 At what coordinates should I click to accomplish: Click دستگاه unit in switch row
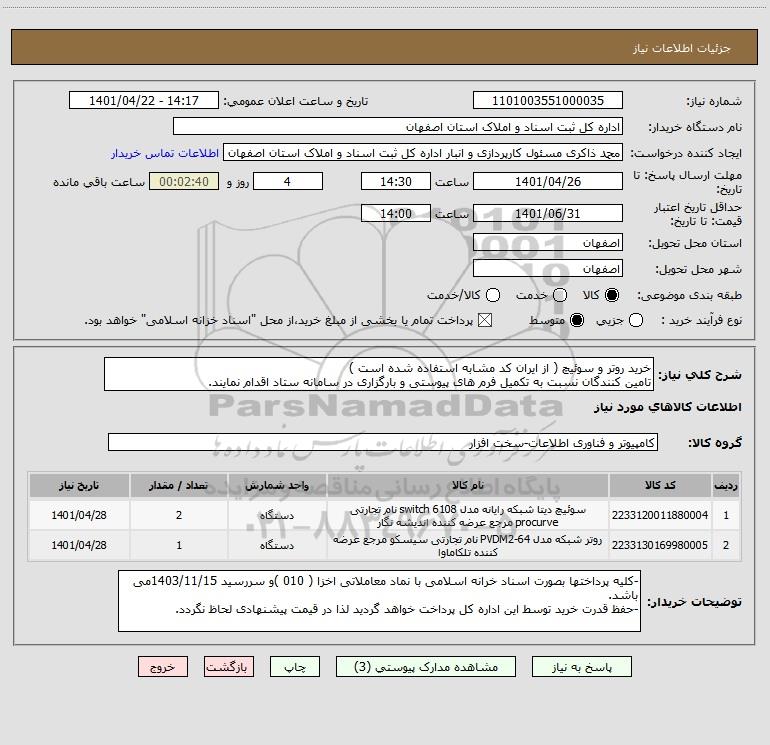click(x=277, y=515)
